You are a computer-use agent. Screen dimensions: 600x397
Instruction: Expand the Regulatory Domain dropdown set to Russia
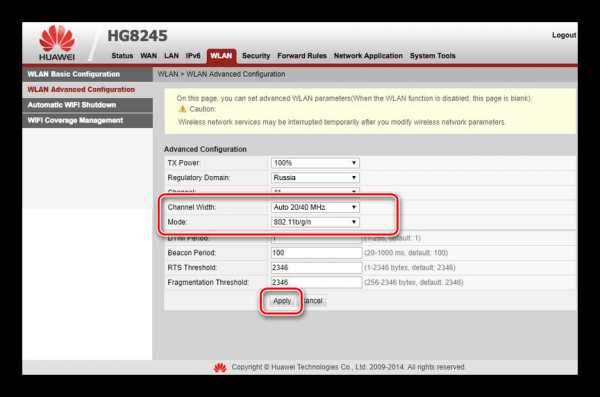315,178
